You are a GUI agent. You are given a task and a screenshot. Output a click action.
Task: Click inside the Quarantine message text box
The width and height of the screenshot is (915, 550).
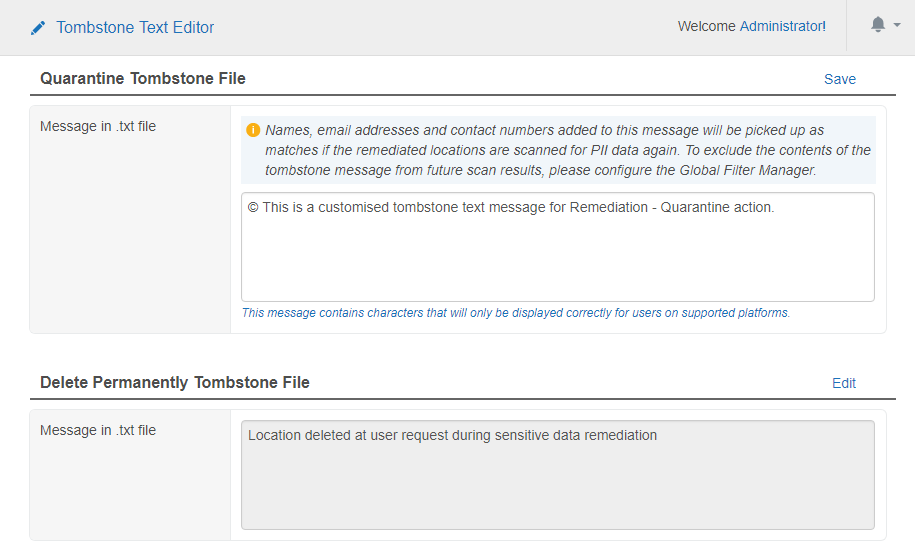pos(557,255)
